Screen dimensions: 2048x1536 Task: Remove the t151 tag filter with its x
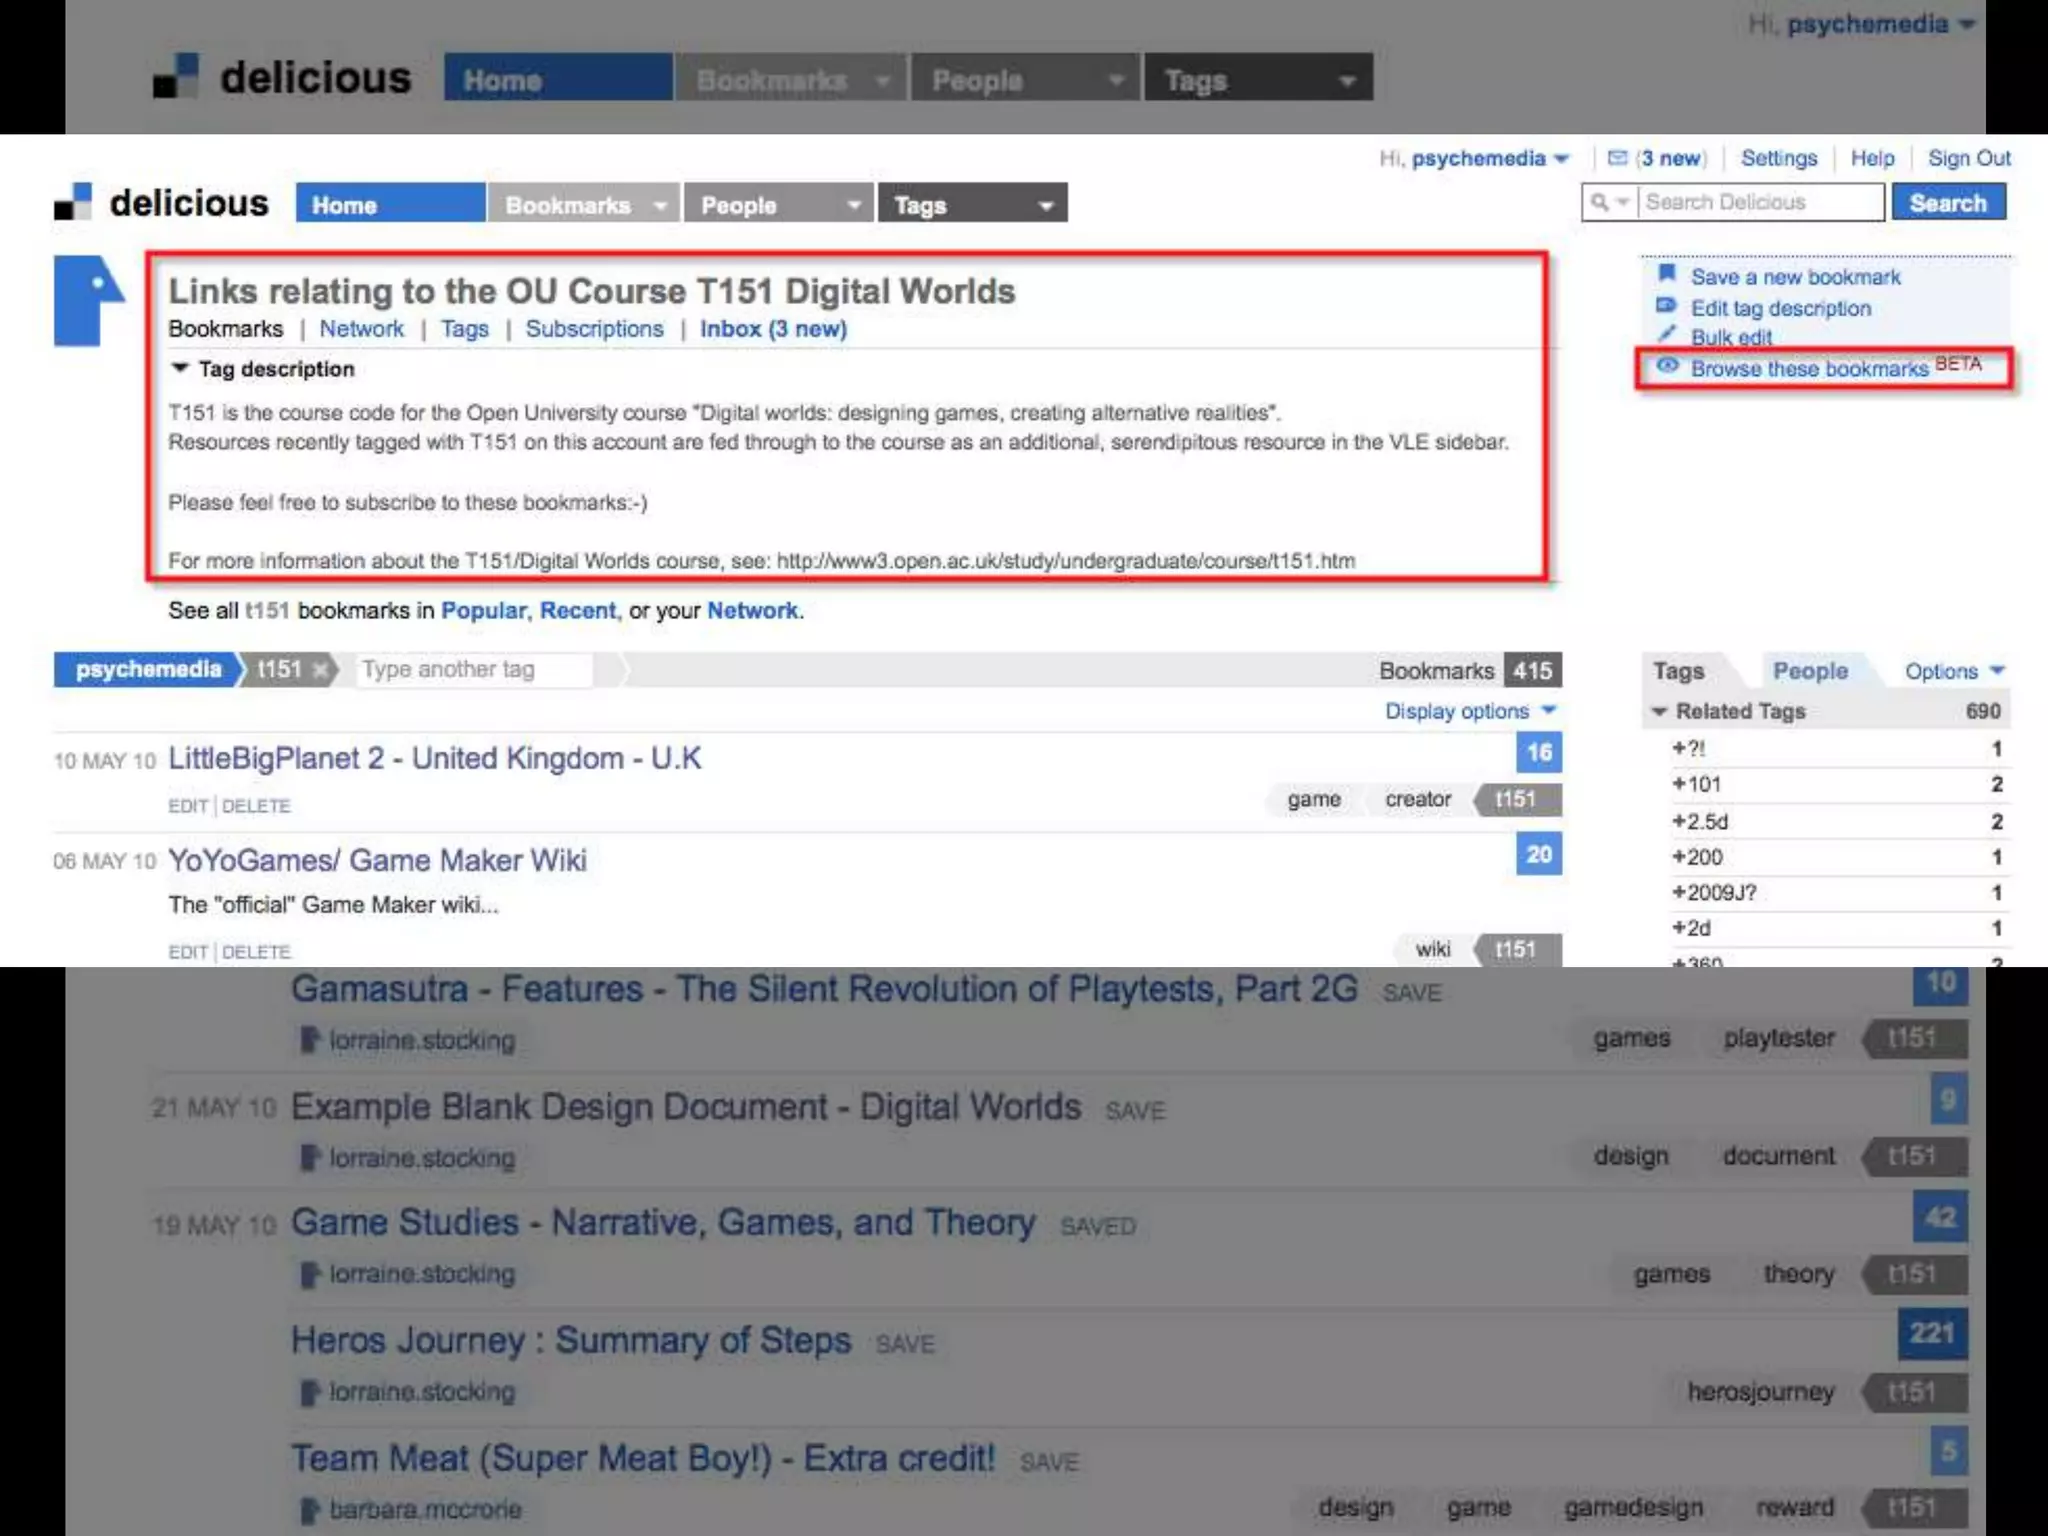point(320,670)
